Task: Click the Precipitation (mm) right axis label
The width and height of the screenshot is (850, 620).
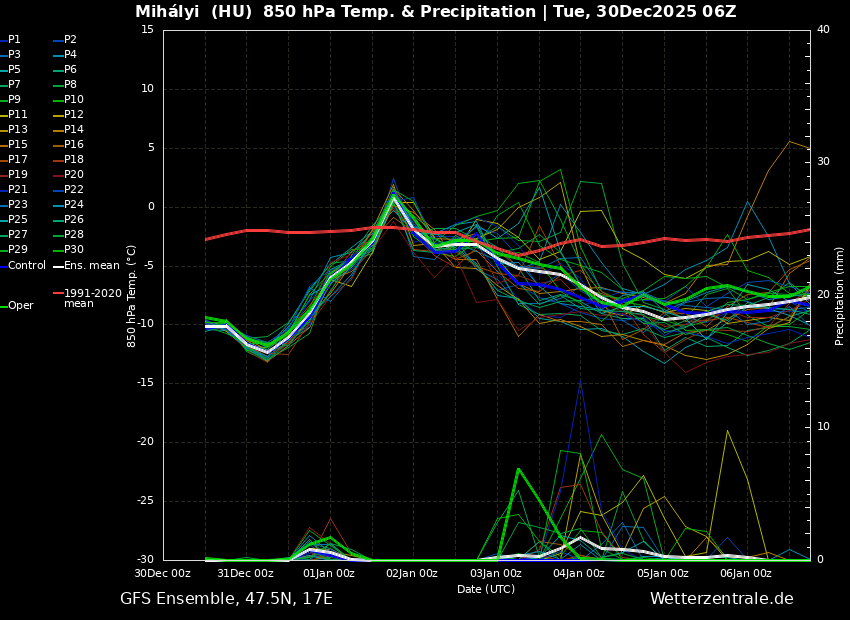Action: click(x=840, y=295)
